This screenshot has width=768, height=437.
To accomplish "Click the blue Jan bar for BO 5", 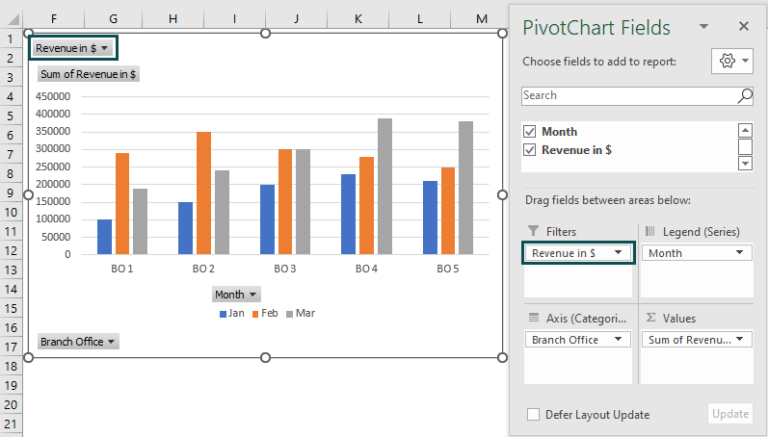I will [x=430, y=218].
